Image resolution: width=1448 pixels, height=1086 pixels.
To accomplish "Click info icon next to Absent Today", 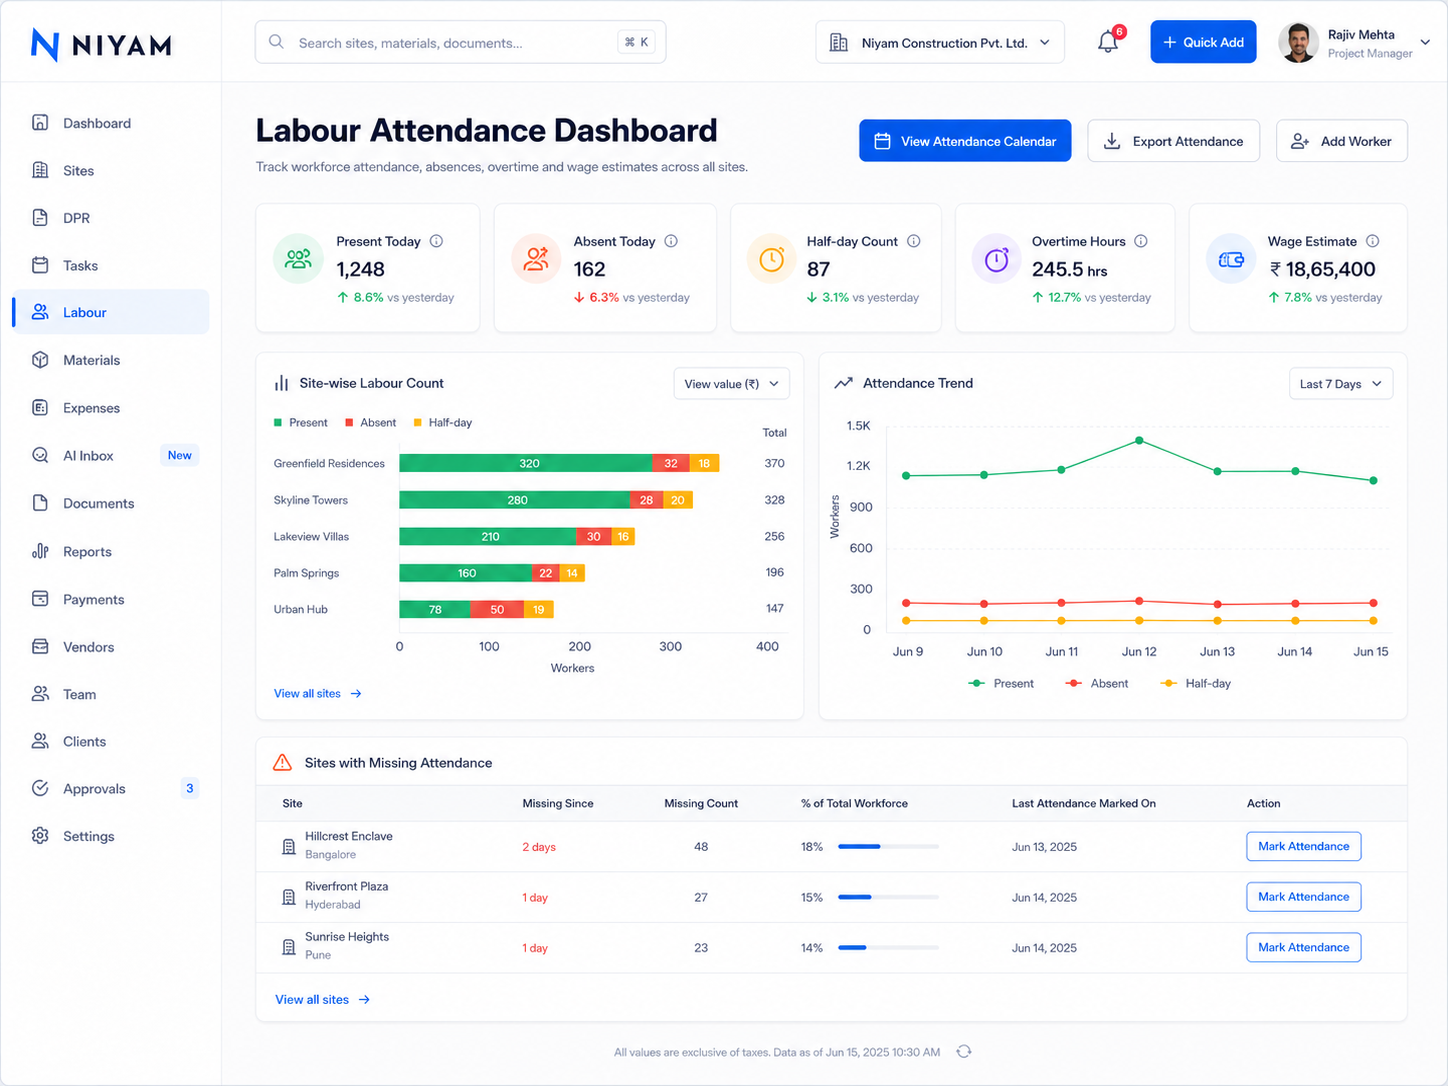I will coord(671,241).
